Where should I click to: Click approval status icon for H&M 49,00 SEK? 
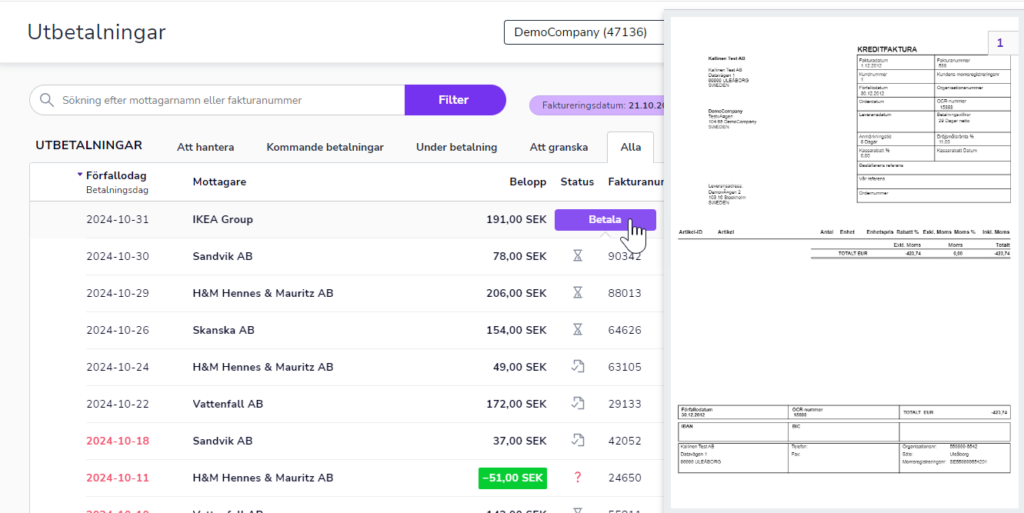pyautogui.click(x=577, y=366)
